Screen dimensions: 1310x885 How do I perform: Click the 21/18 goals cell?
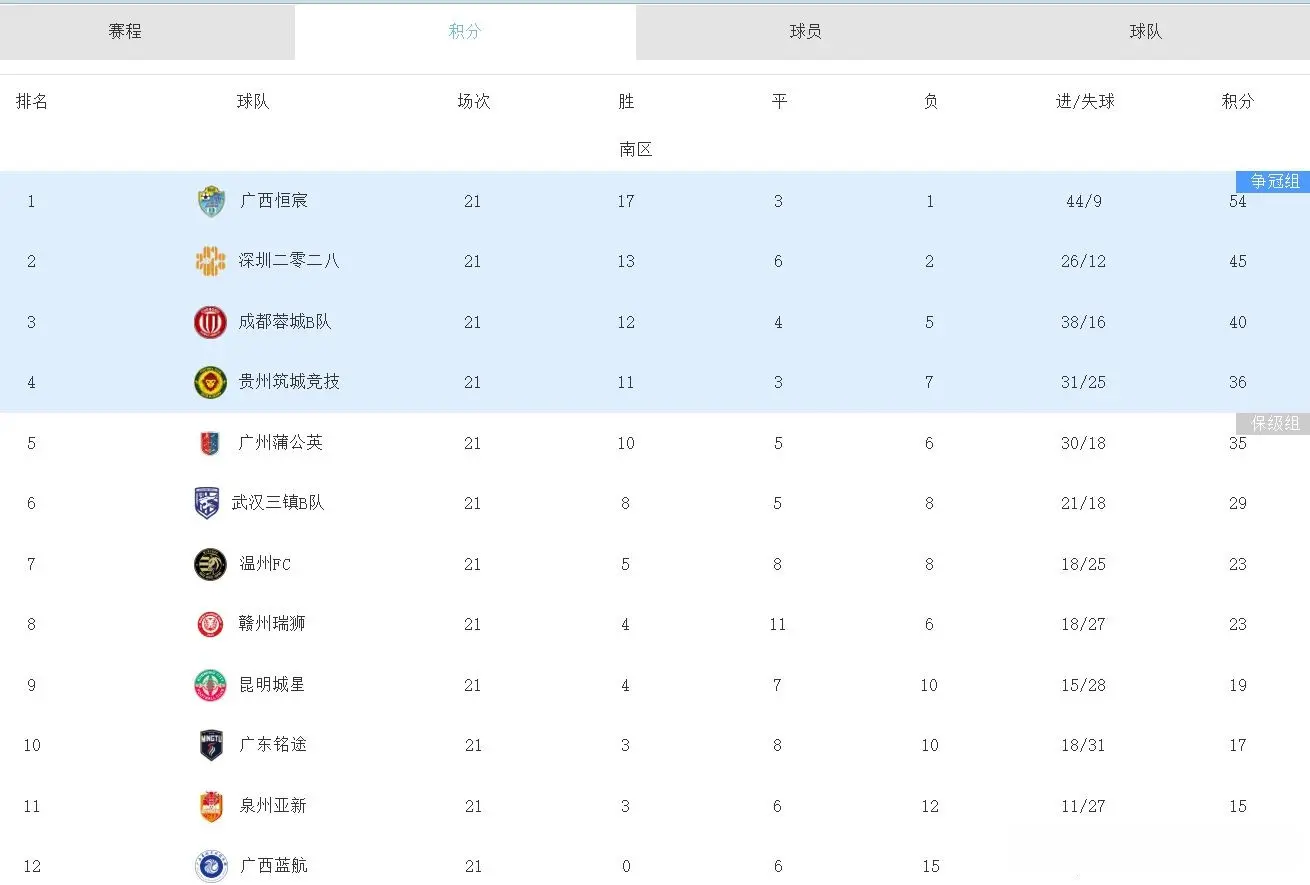click(x=1084, y=504)
